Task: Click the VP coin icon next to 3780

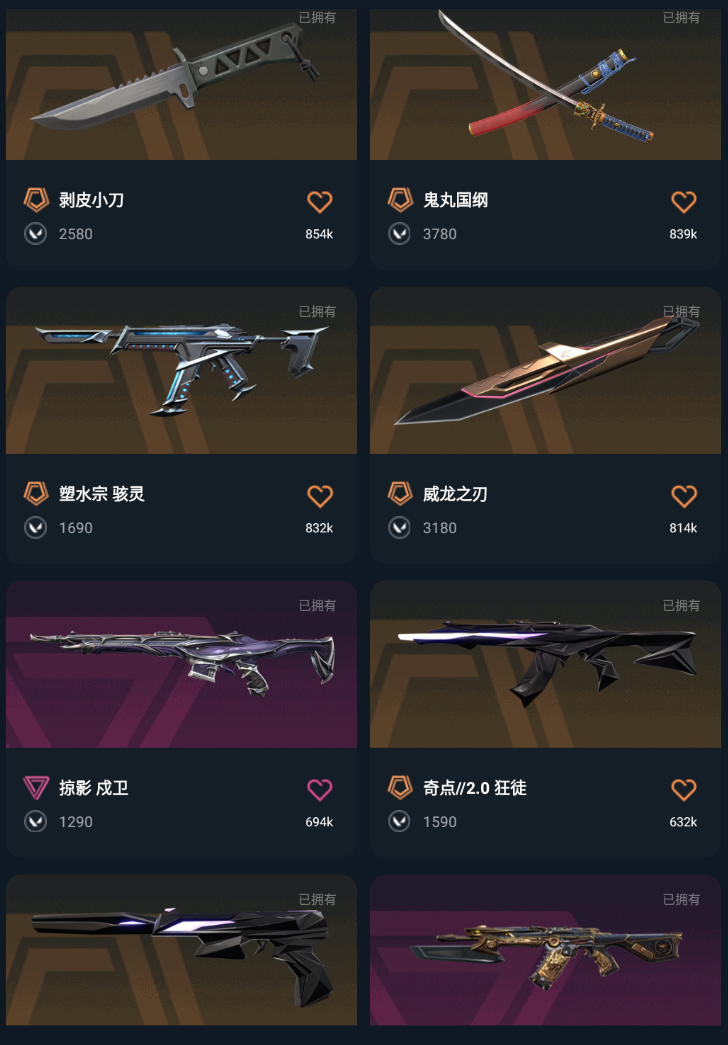Action: pos(399,234)
